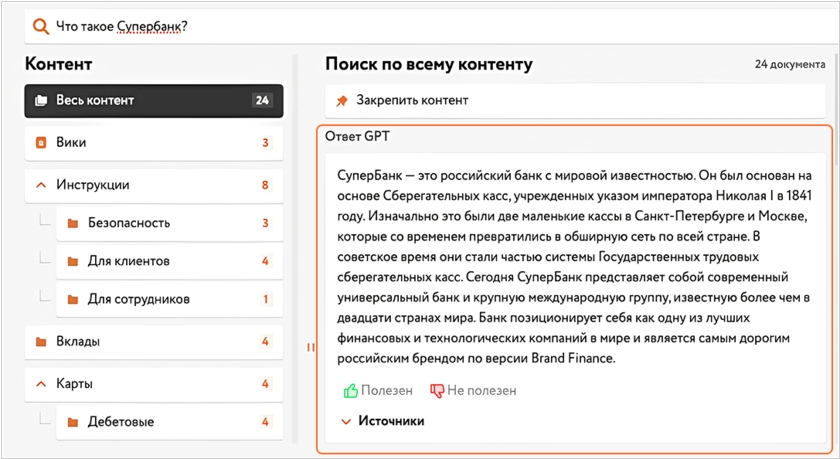Select the 'Весь контент' category
The width and height of the screenshot is (840, 459).
tap(154, 100)
